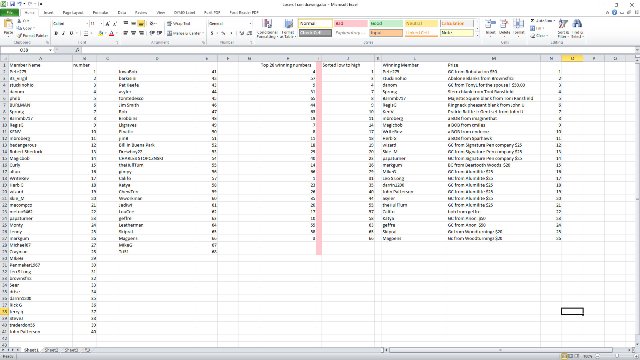Image resolution: width=640 pixels, height=360 pixels.
Task: Click the Merge & Center button
Action: click(185, 33)
